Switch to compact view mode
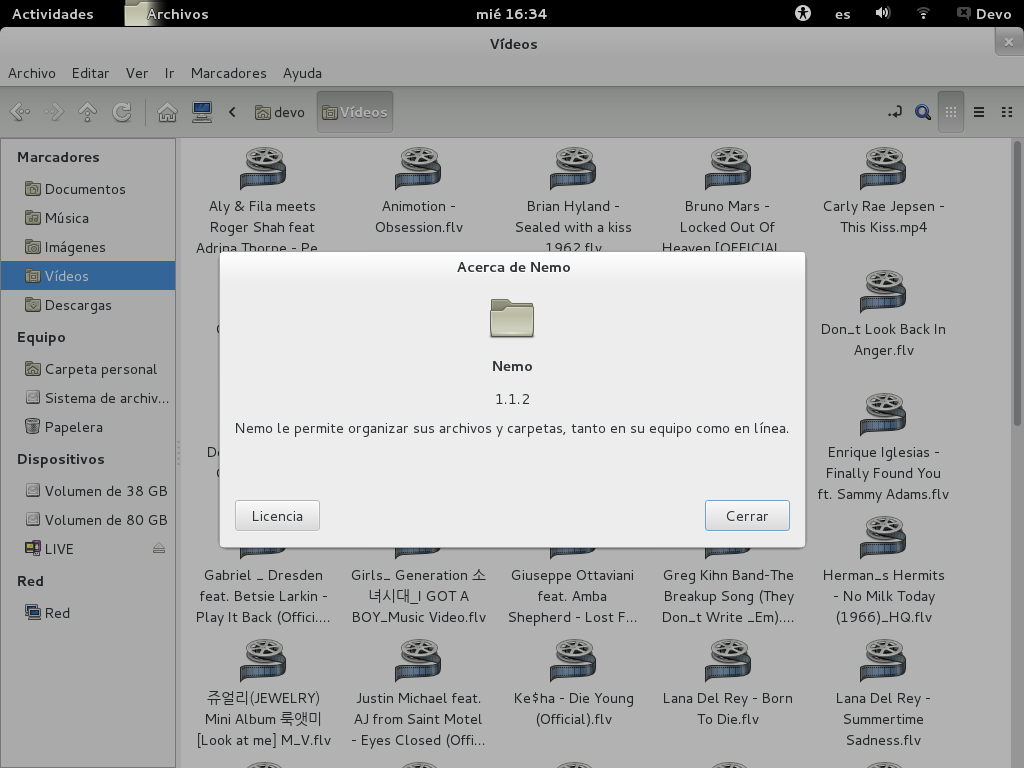 point(1007,112)
